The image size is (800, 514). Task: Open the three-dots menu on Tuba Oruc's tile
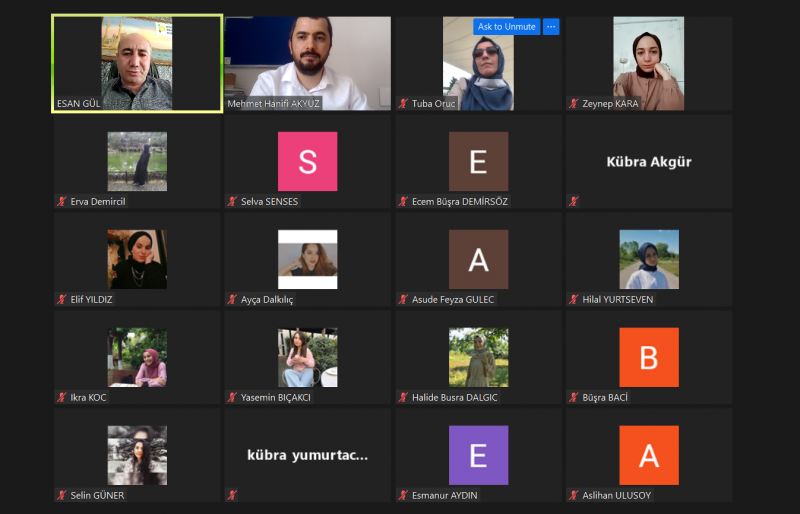[551, 27]
